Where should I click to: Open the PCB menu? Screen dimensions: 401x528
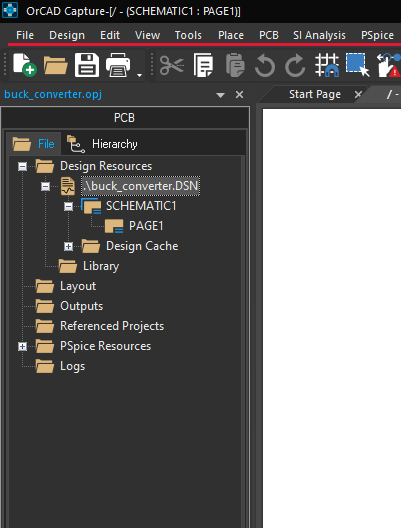pos(269,35)
